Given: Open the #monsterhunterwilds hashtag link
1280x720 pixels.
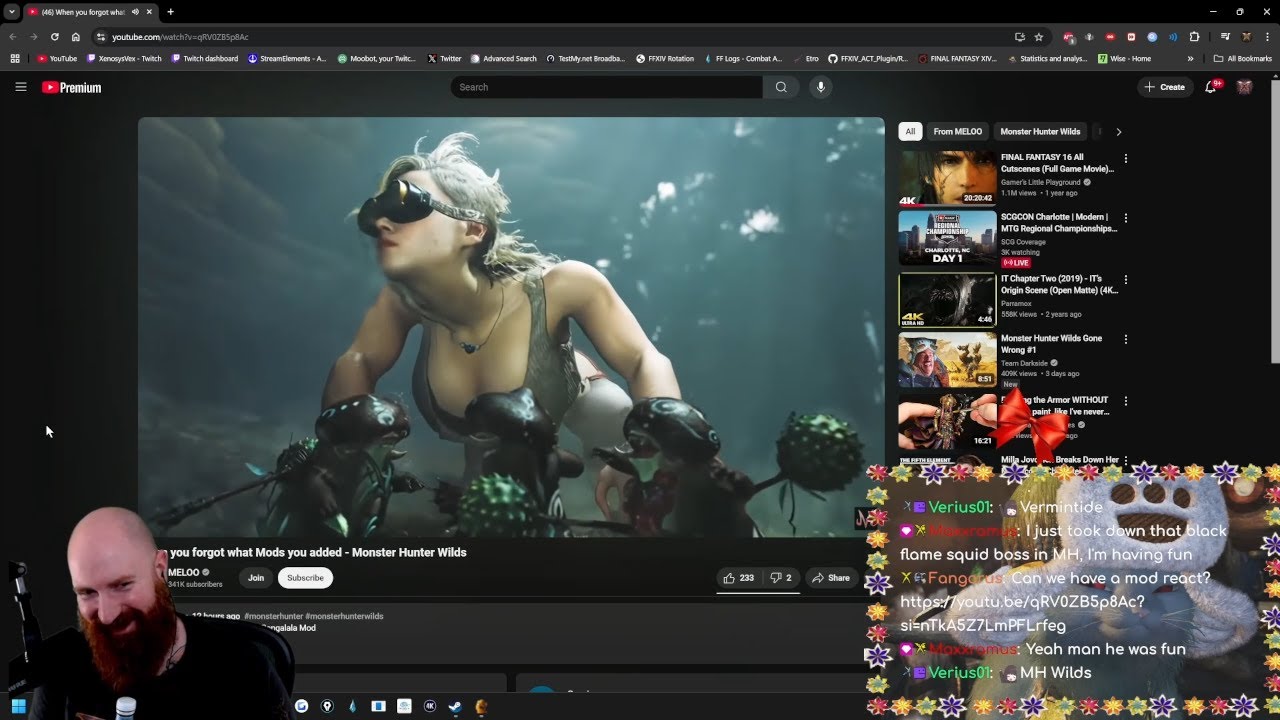Looking at the screenshot, I should (x=344, y=616).
